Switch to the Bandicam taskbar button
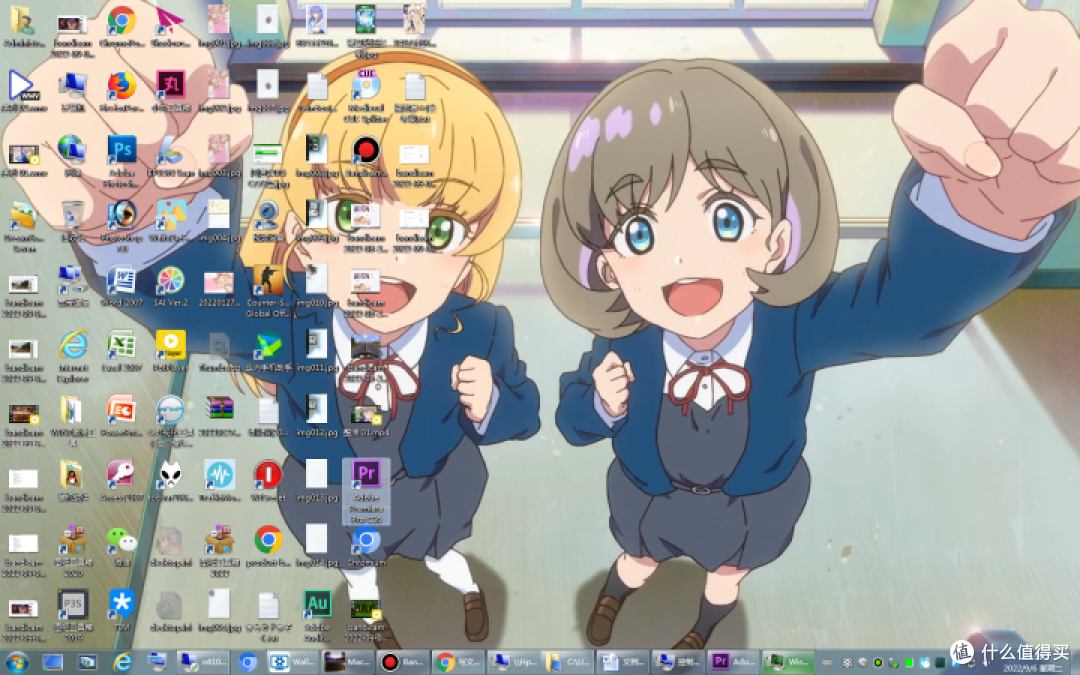 403,662
